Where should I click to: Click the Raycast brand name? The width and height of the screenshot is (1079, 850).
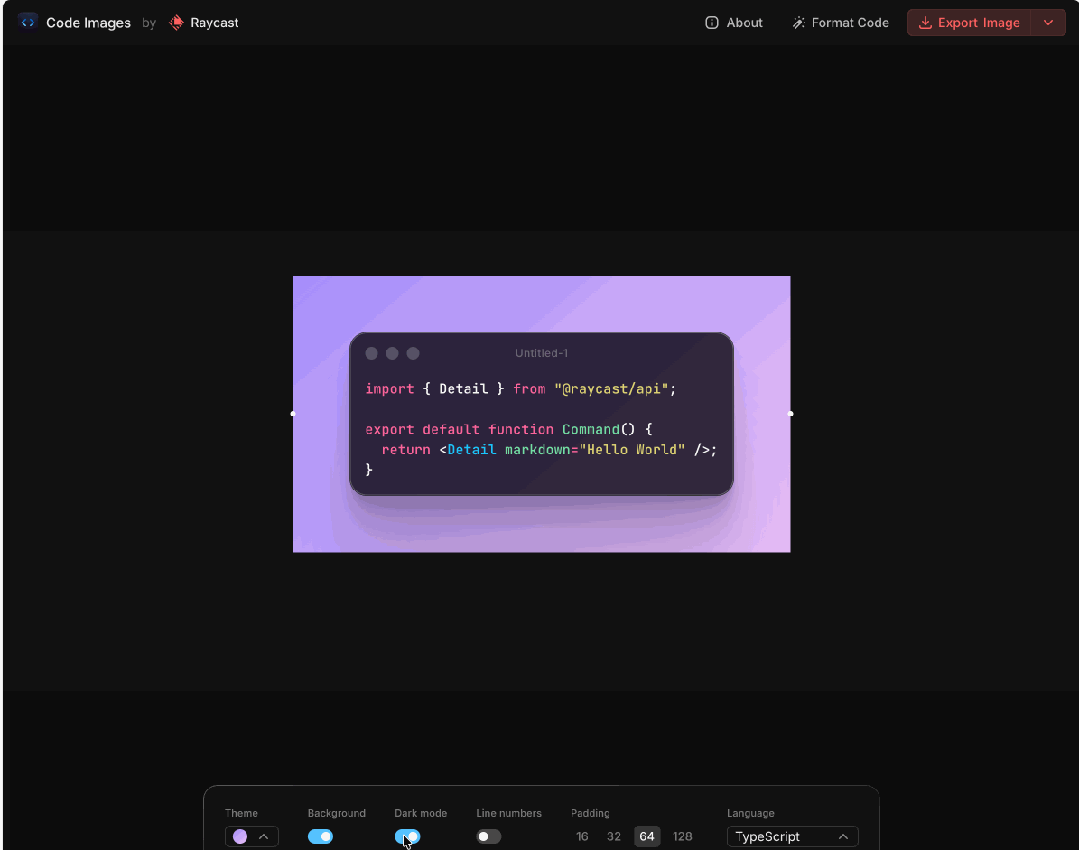[214, 23]
